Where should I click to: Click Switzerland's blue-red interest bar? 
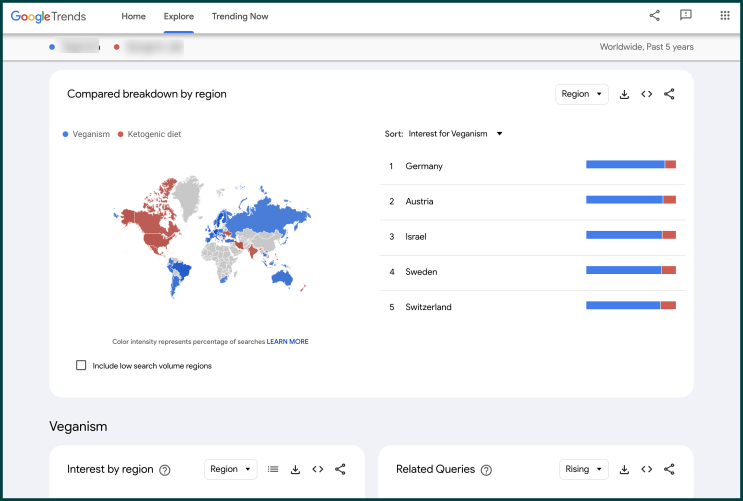tap(631, 305)
